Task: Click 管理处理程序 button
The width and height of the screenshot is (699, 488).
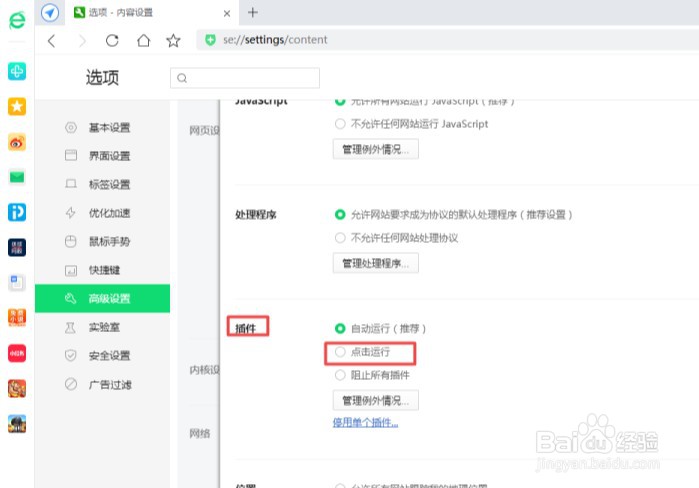Action: pyautogui.click(x=375, y=263)
